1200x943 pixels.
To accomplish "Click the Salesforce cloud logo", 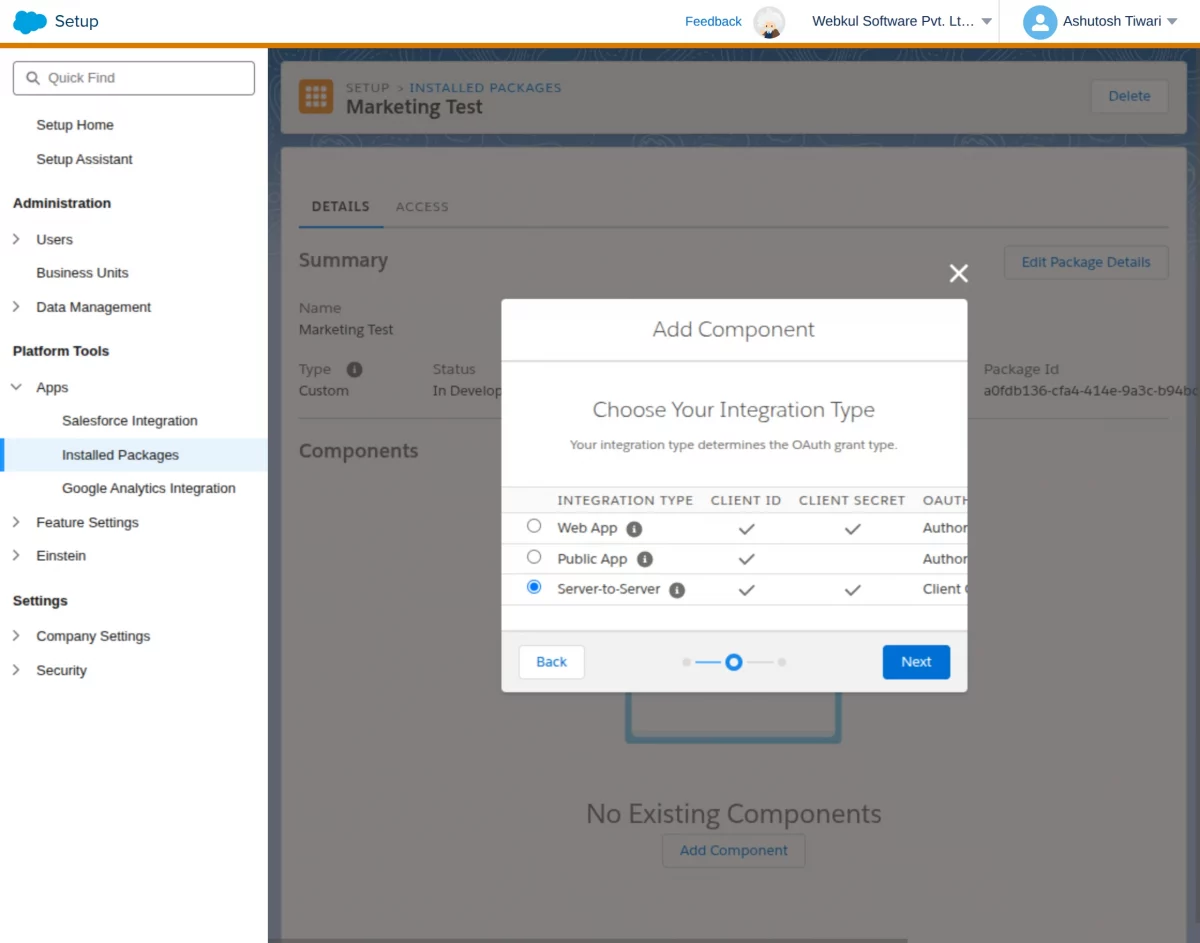I will pyautogui.click(x=30, y=22).
